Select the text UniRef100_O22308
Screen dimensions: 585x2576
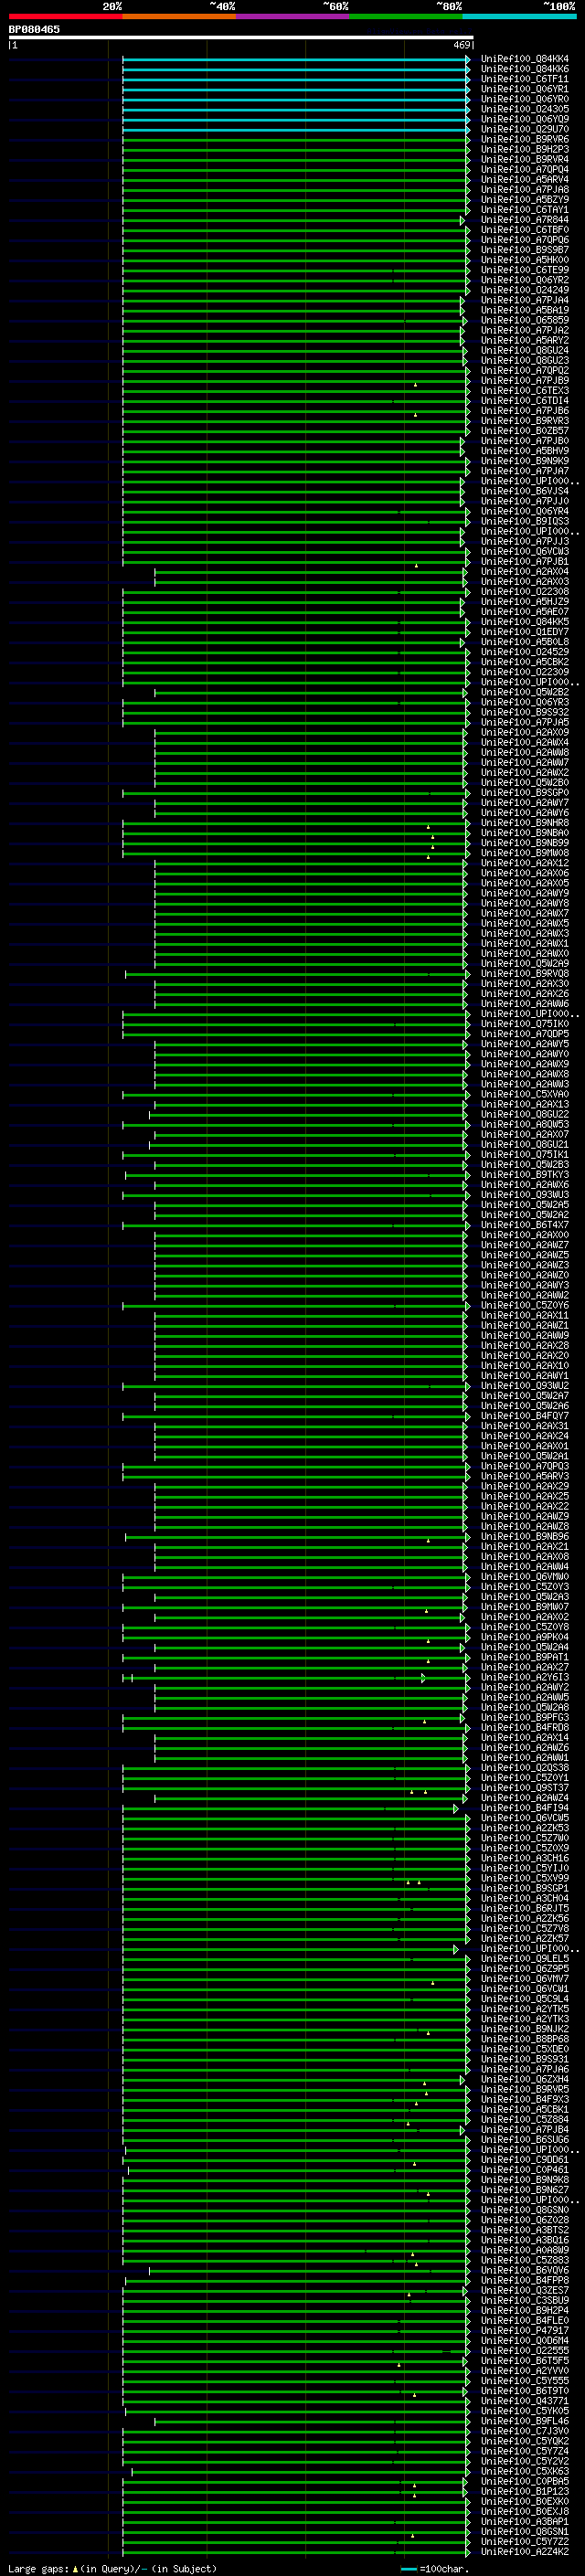pyautogui.click(x=525, y=592)
